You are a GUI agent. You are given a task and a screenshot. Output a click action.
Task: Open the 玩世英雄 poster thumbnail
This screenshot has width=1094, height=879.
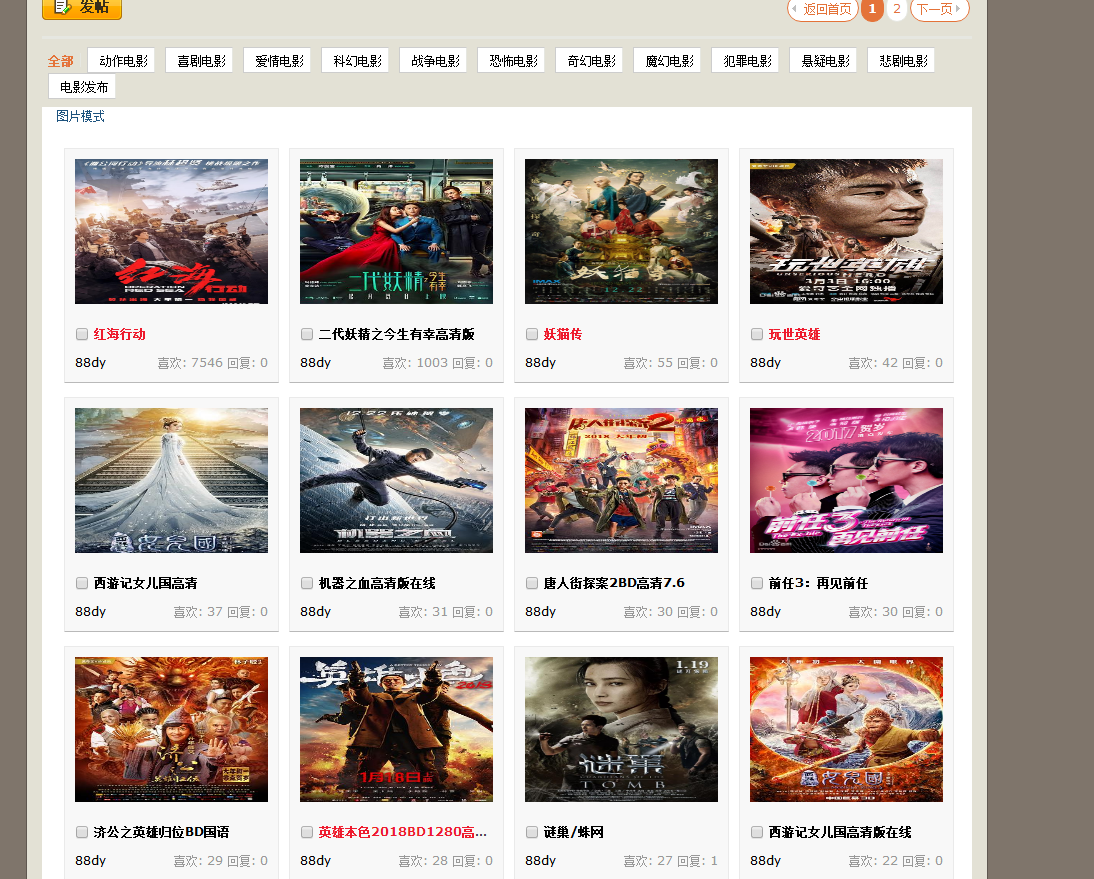coord(846,232)
